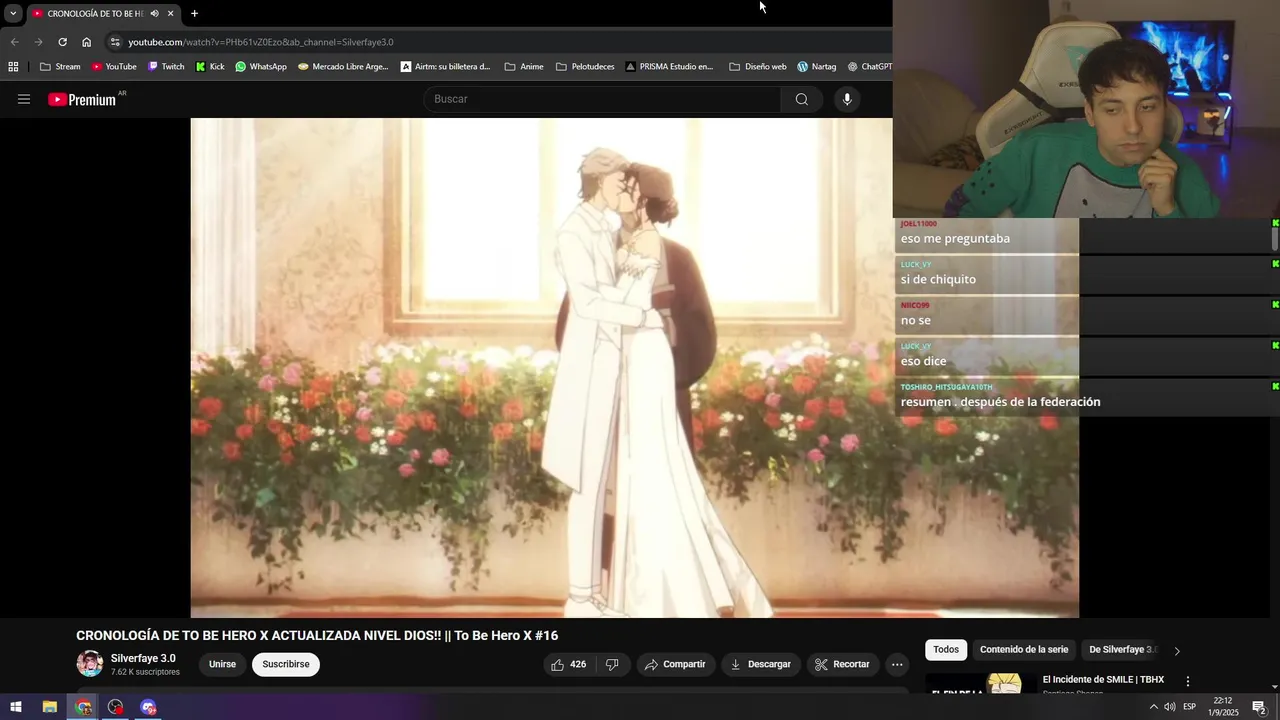Open the Pelotudeces bookmarks folder

585,67
